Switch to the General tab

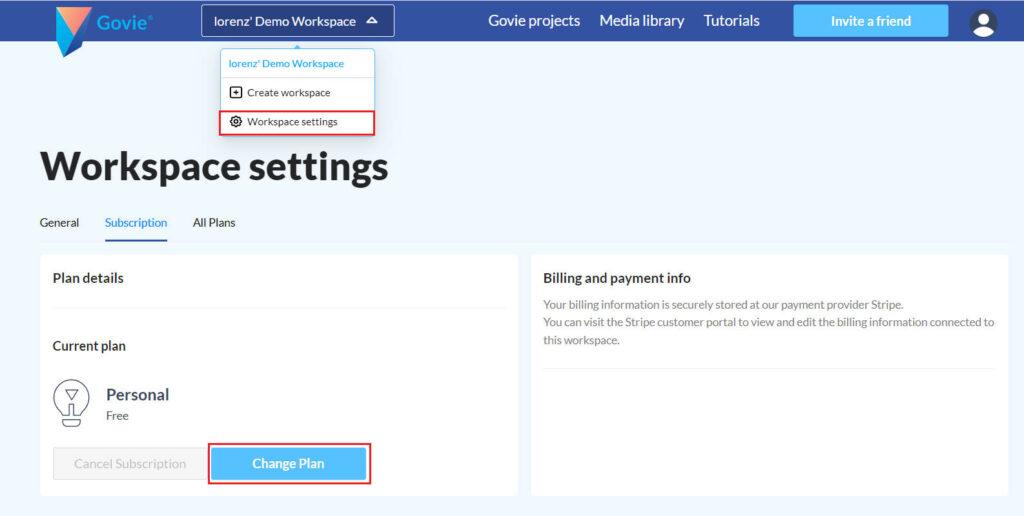tap(59, 223)
